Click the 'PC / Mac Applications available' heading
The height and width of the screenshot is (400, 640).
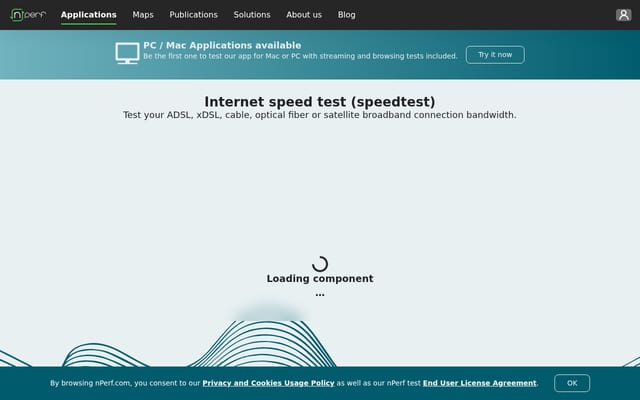[x=222, y=45]
